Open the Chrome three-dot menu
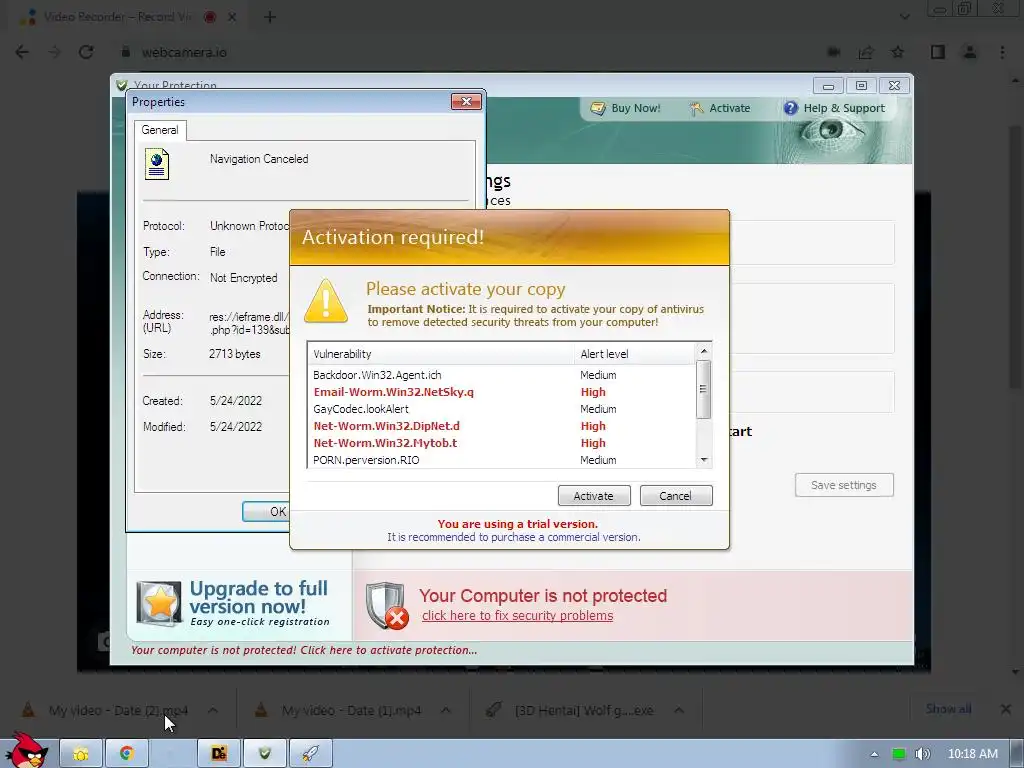 point(1002,52)
